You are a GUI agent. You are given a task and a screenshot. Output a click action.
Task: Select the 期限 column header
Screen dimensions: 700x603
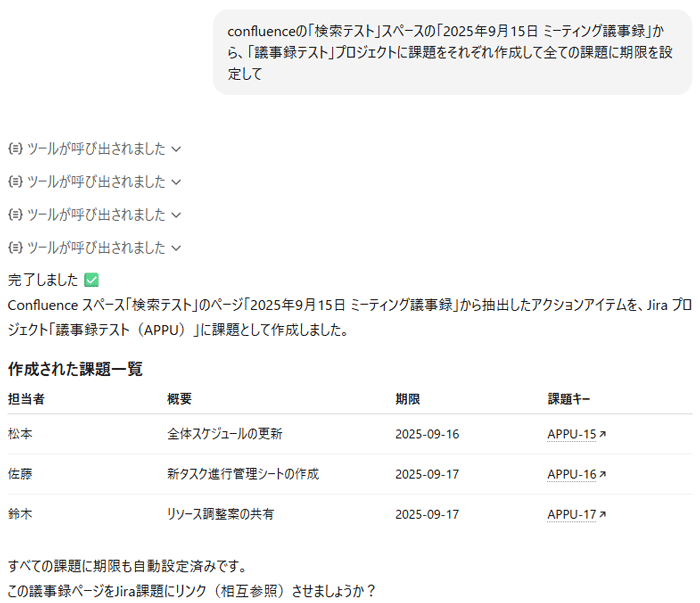click(x=408, y=399)
